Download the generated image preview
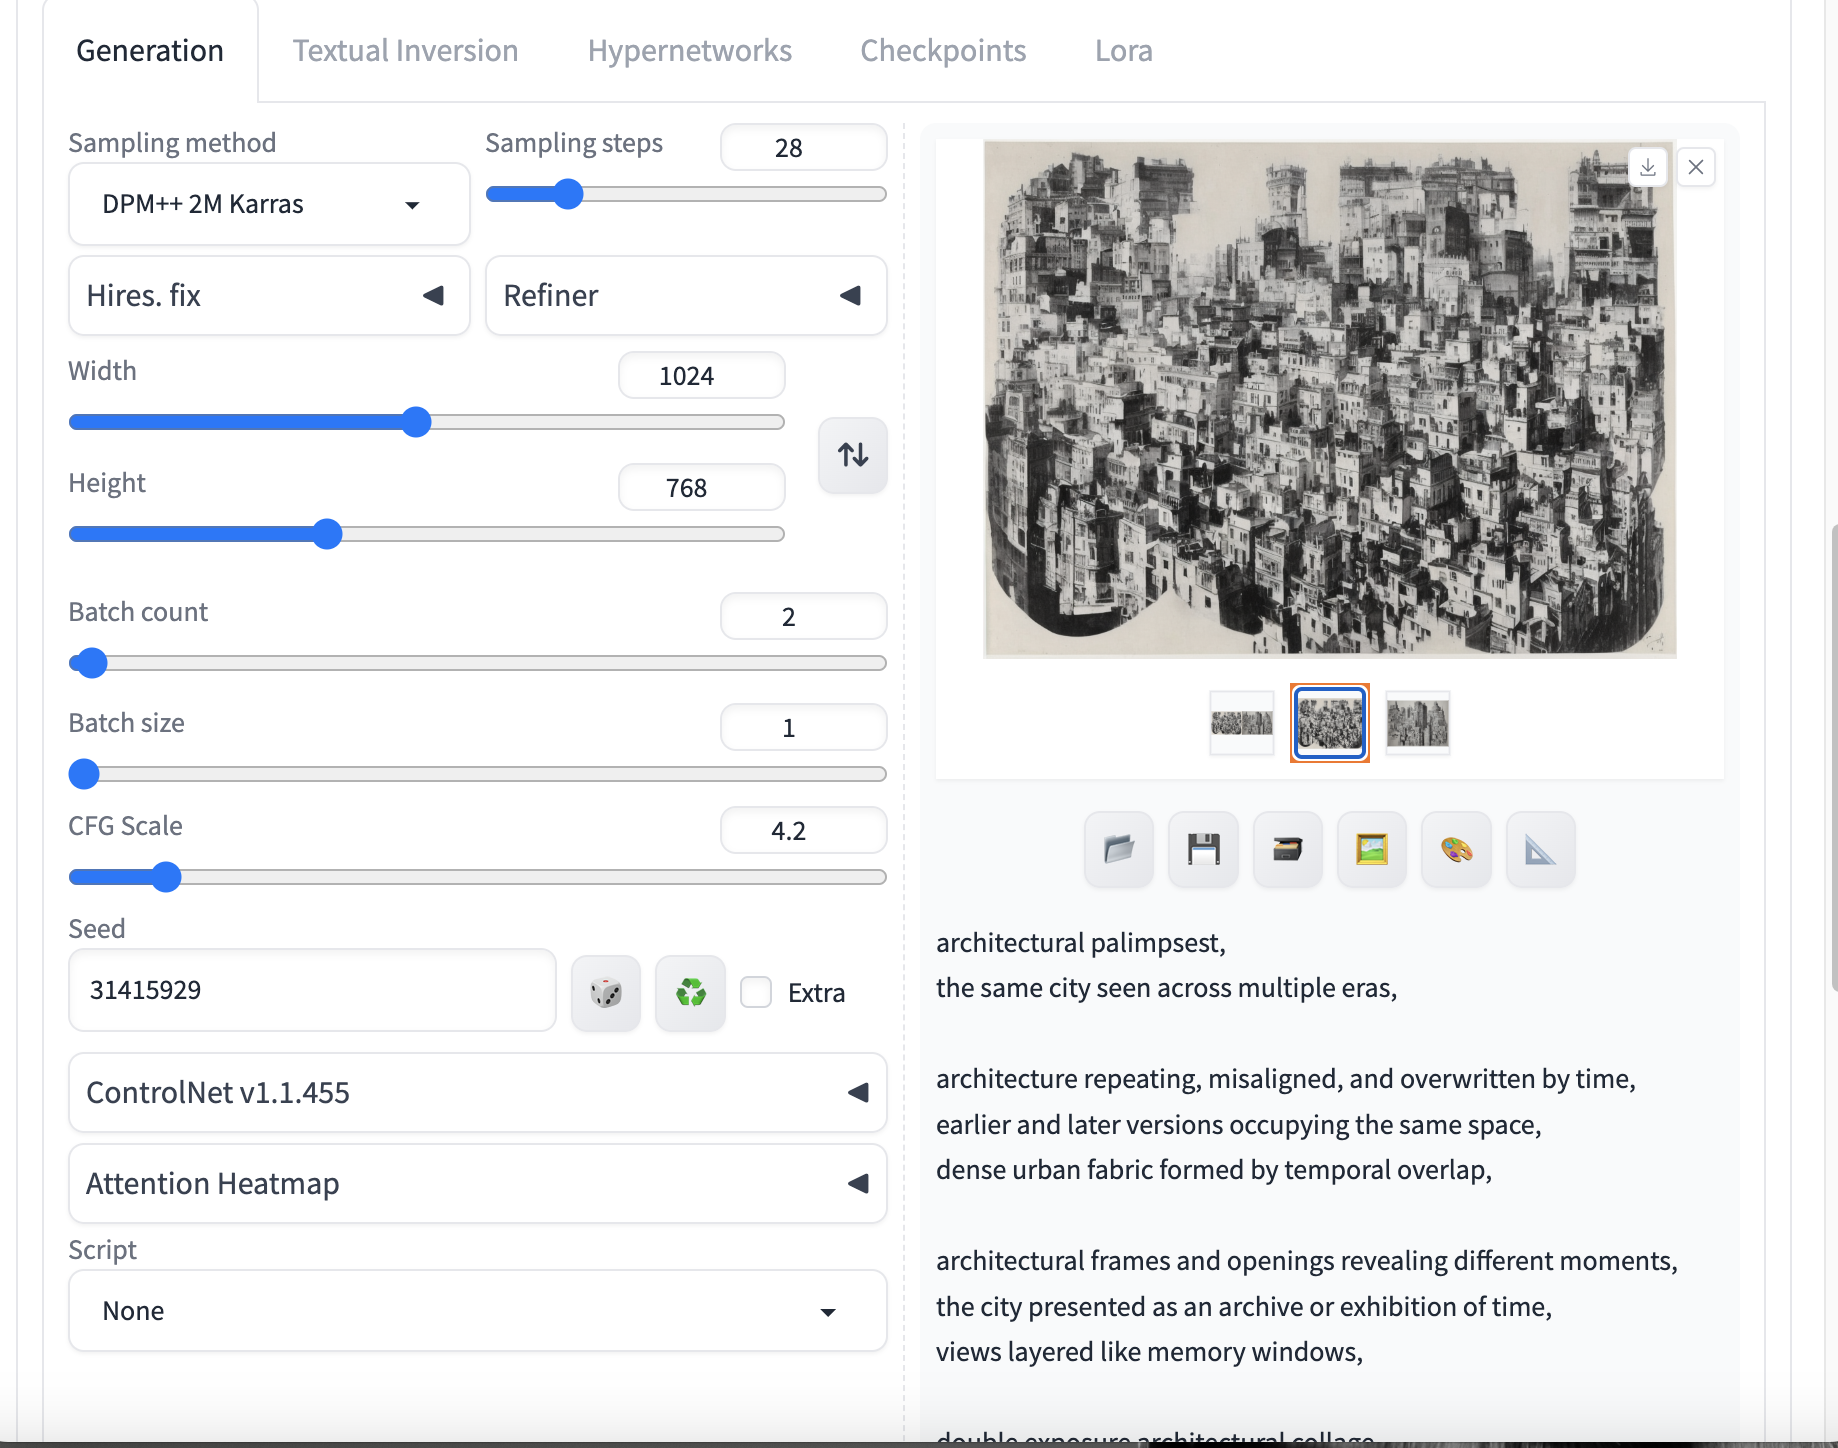 tap(1648, 167)
